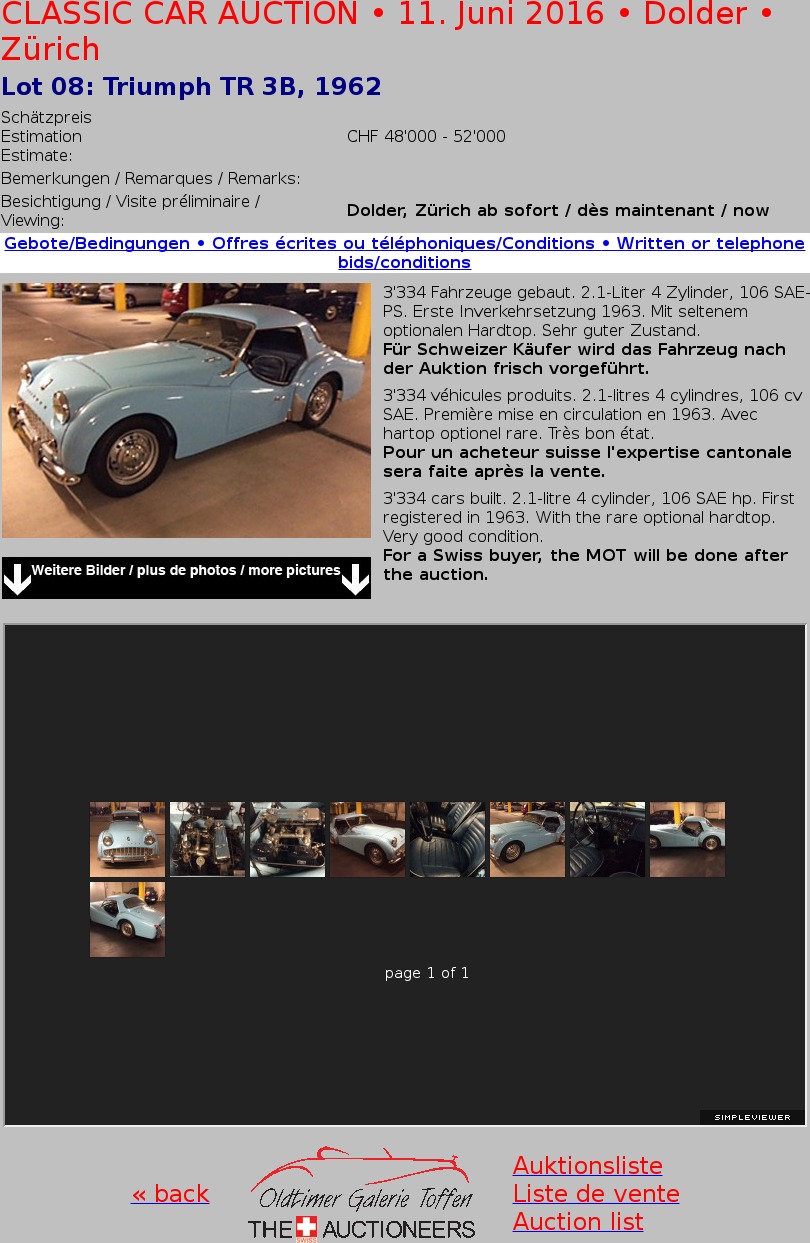Open fifth gallery thumbnail showing black seats
Image resolution: width=810 pixels, height=1243 pixels.
(x=447, y=839)
